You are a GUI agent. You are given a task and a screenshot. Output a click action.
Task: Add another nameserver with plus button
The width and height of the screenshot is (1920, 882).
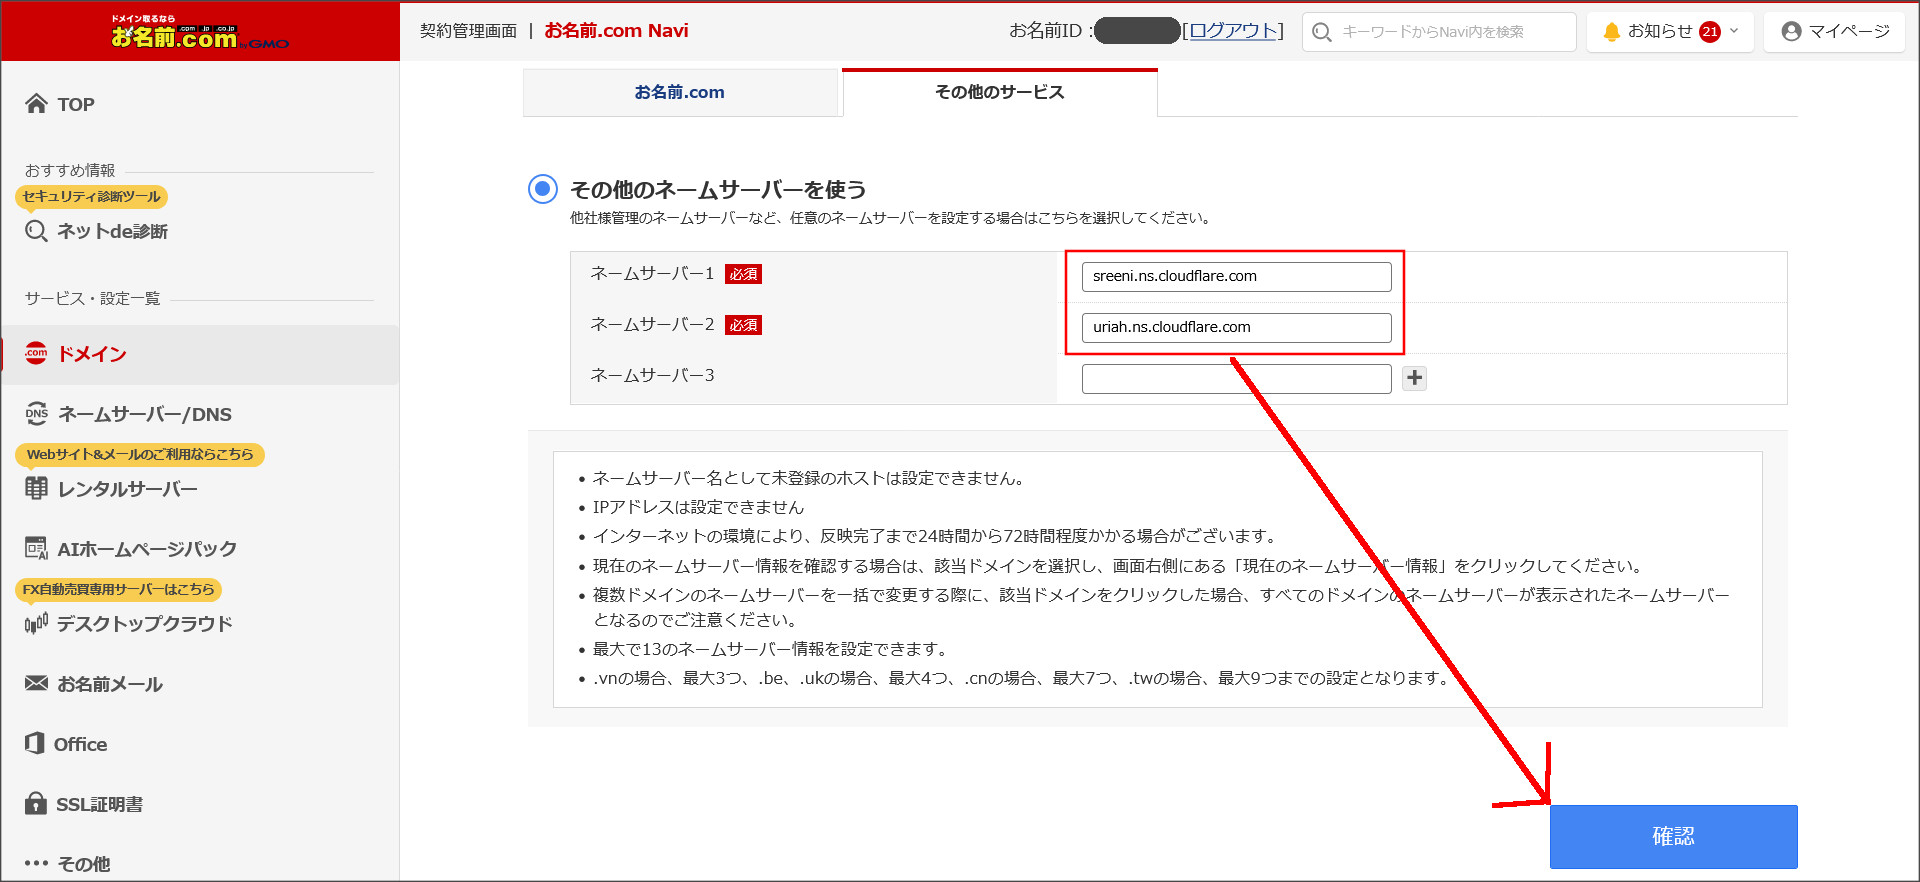(x=1414, y=378)
